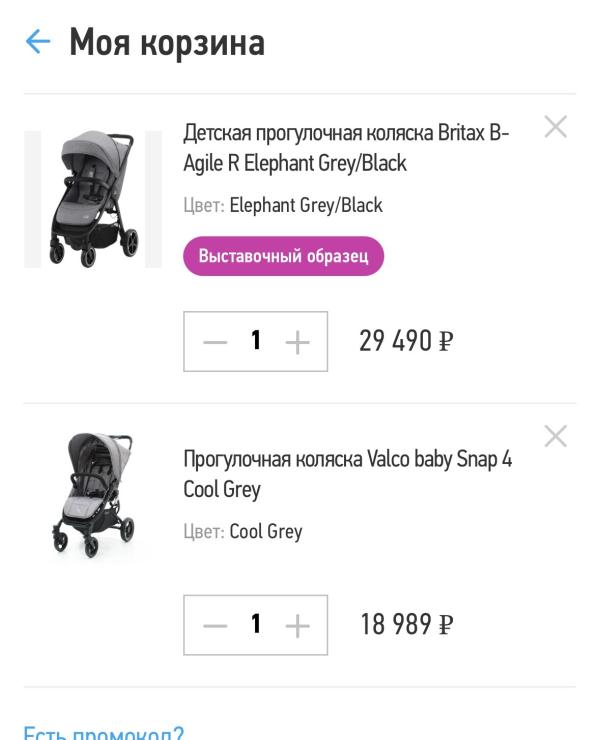Image resolution: width=600 pixels, height=740 pixels.
Task: Increase quantity of the Britax stroller
Action: click(x=297, y=342)
